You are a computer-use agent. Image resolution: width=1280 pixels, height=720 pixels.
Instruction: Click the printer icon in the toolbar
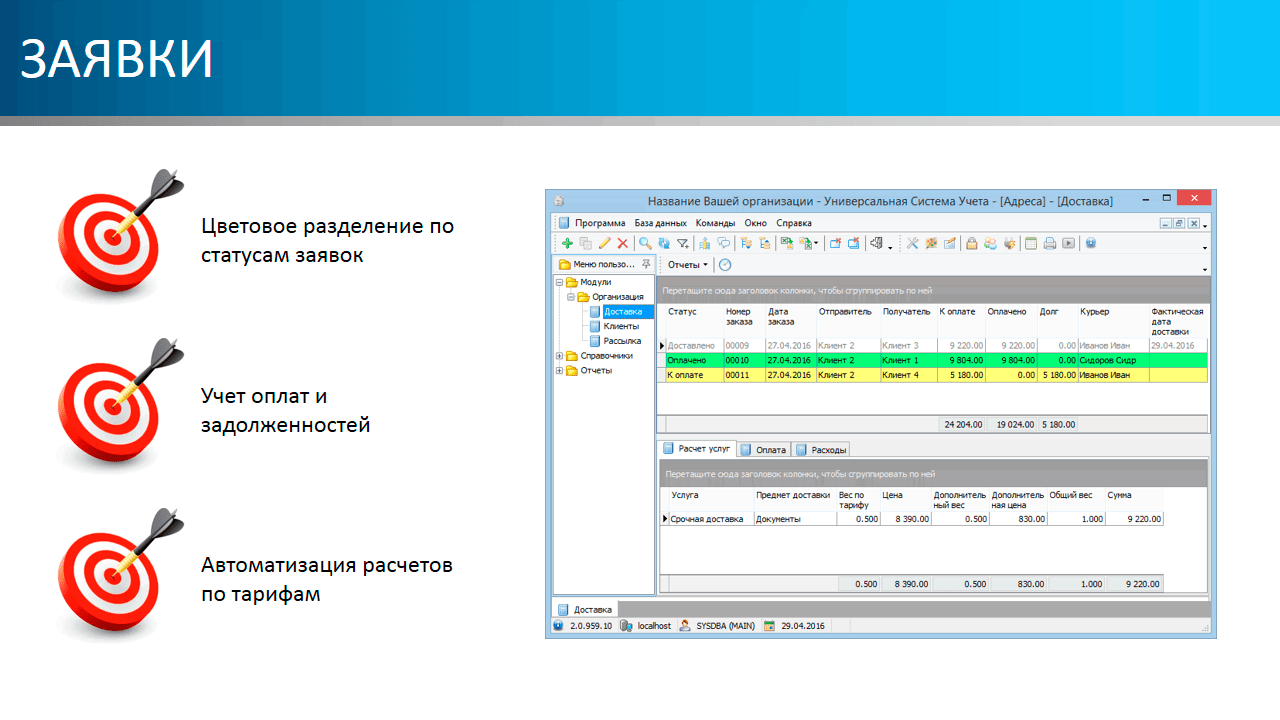coord(1049,243)
